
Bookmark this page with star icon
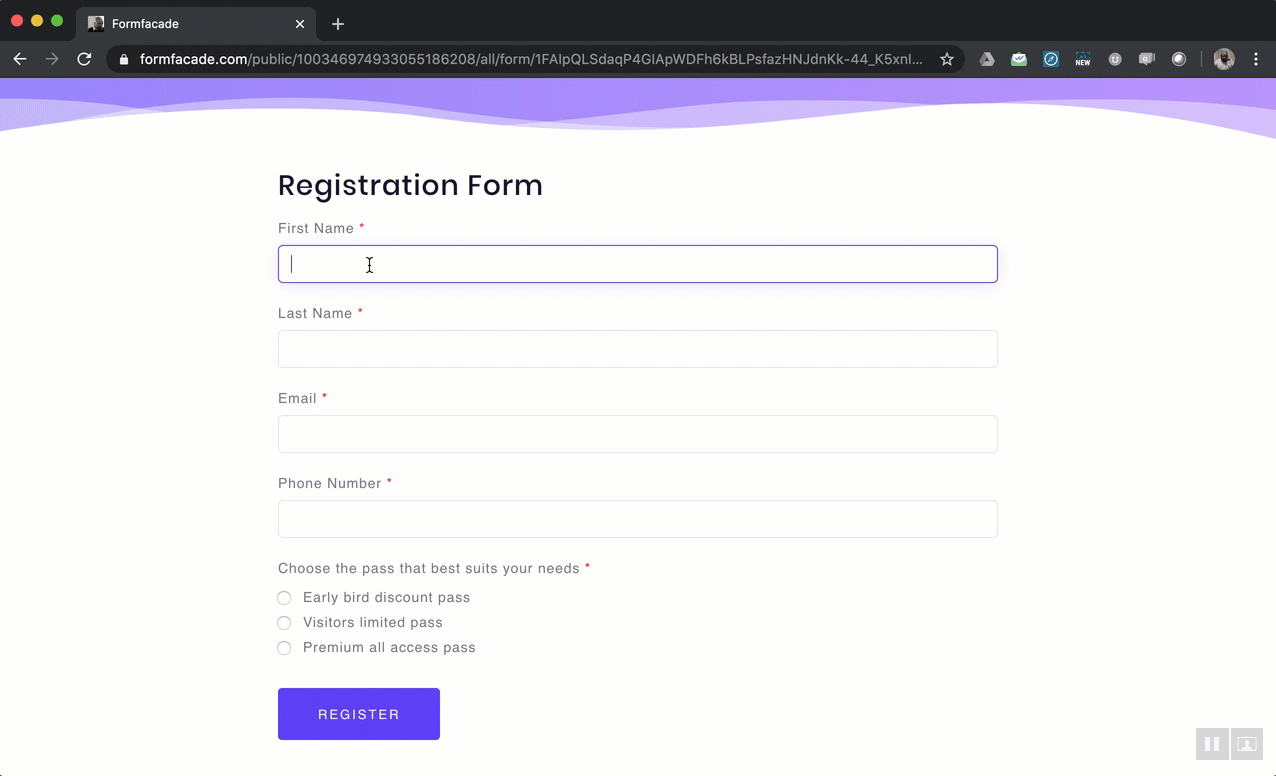pyautogui.click(x=946, y=59)
